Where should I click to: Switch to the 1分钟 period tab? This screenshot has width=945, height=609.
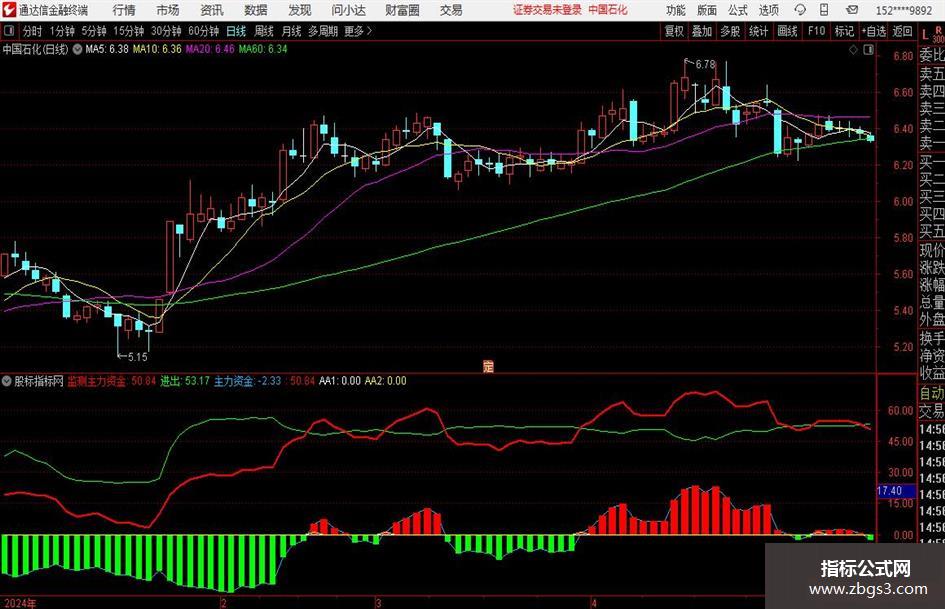(x=62, y=31)
